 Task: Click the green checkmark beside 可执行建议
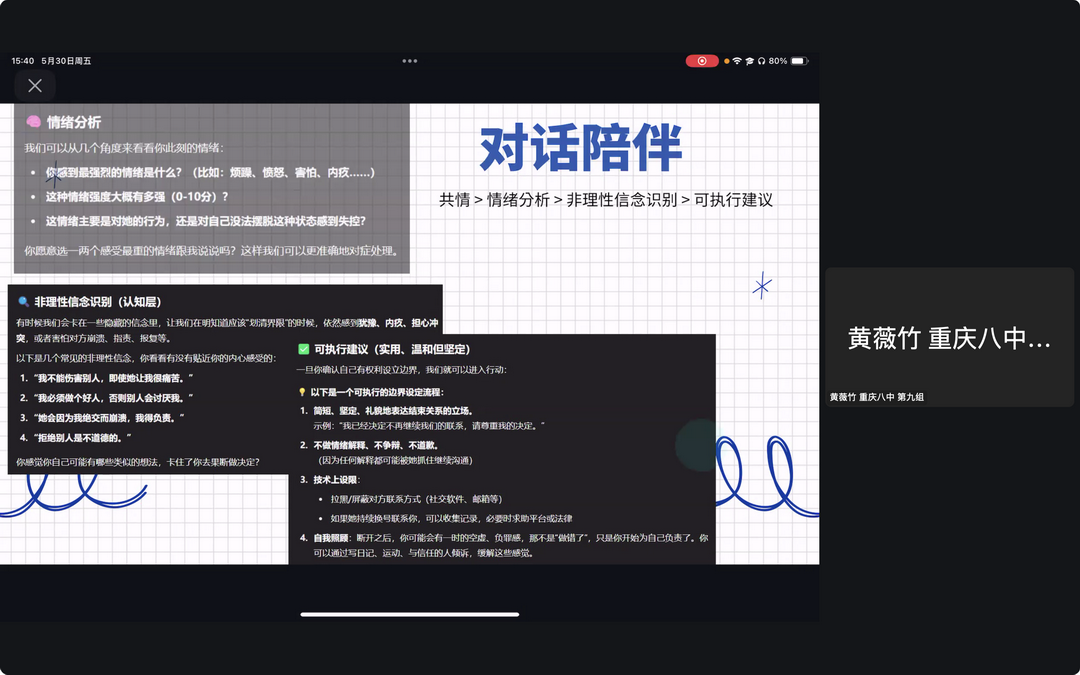(x=303, y=349)
